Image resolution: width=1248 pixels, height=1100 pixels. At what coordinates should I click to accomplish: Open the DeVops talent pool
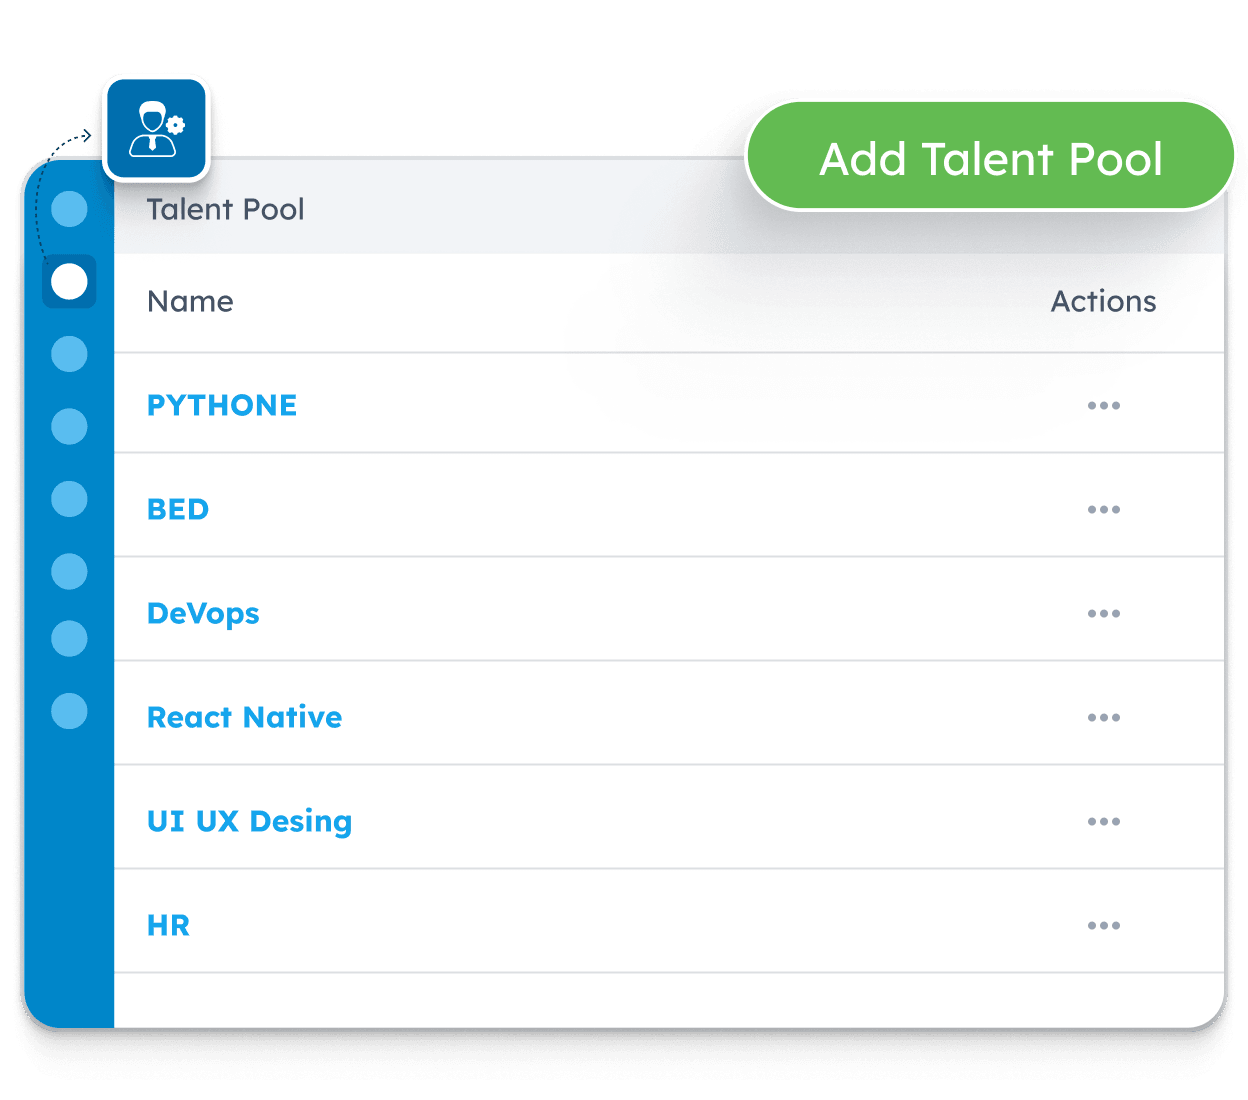[x=203, y=614]
